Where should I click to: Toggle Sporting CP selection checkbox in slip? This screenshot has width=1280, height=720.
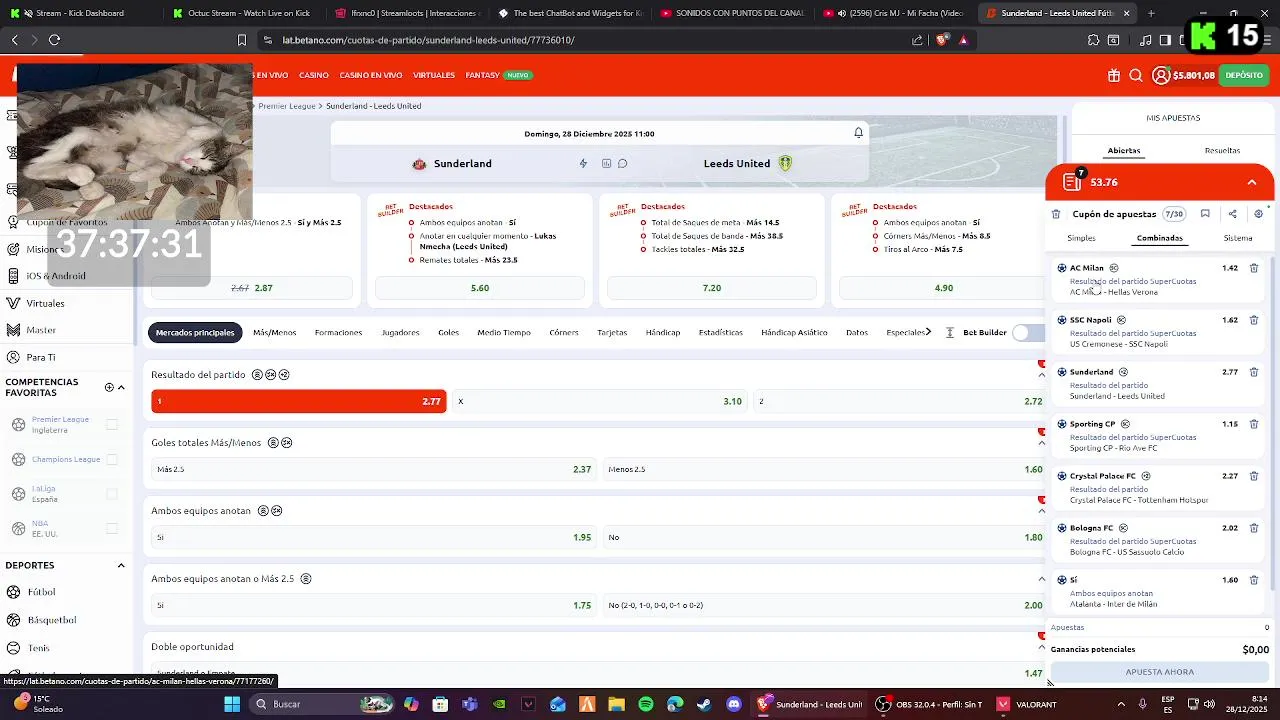click(1062, 424)
